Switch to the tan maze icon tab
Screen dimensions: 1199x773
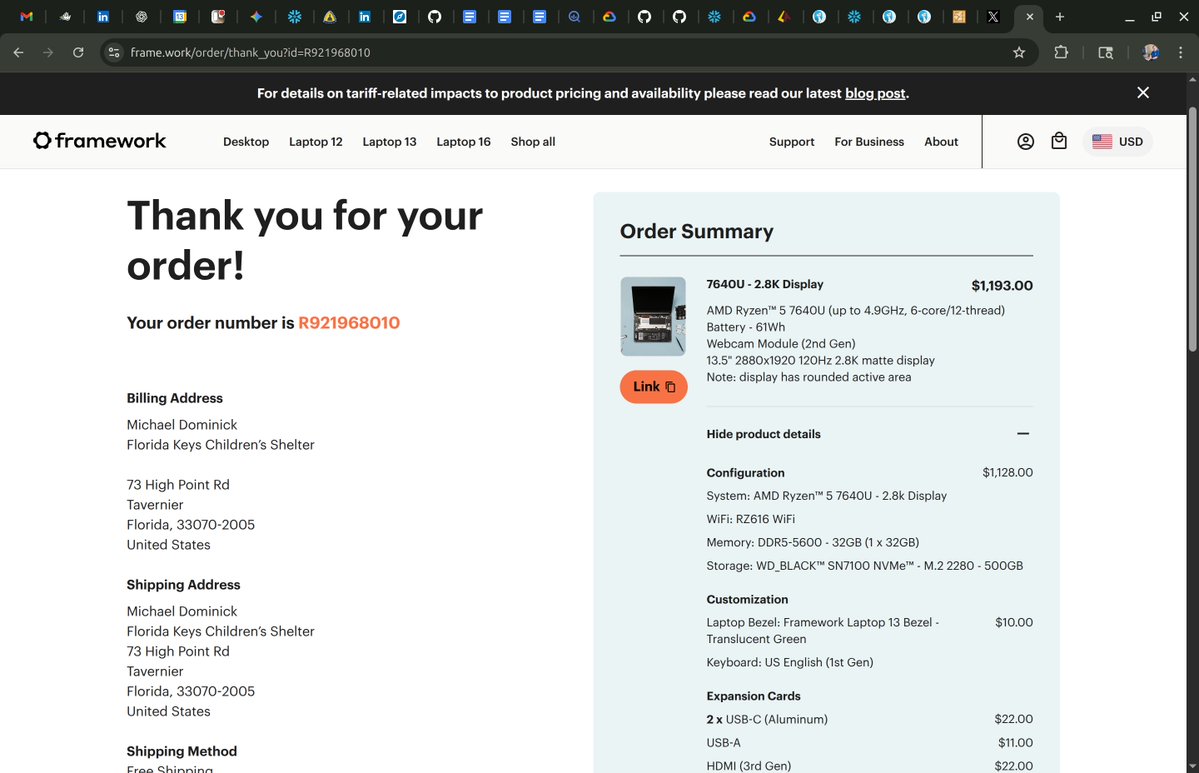(x=959, y=17)
